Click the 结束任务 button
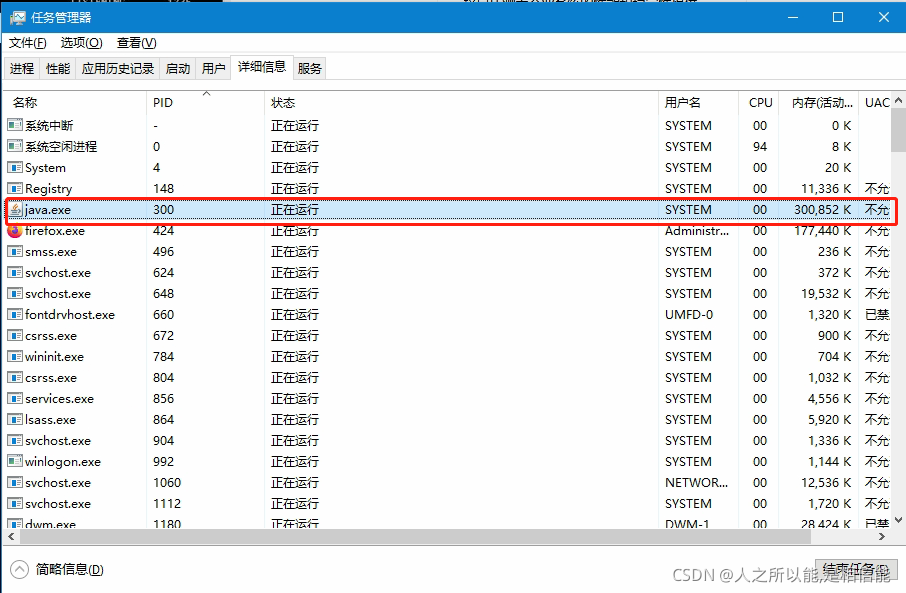Screen dimensions: 906x593 coord(856,569)
